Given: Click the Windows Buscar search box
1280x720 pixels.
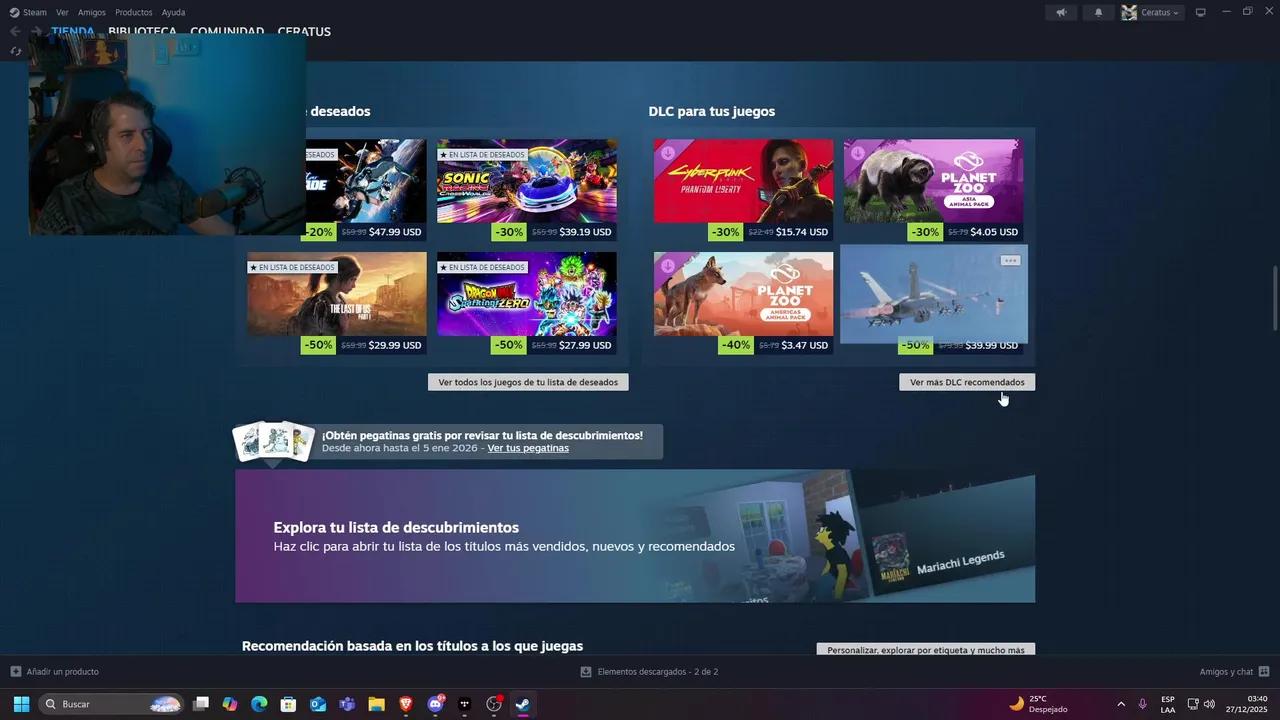Looking at the screenshot, I should tap(112, 704).
